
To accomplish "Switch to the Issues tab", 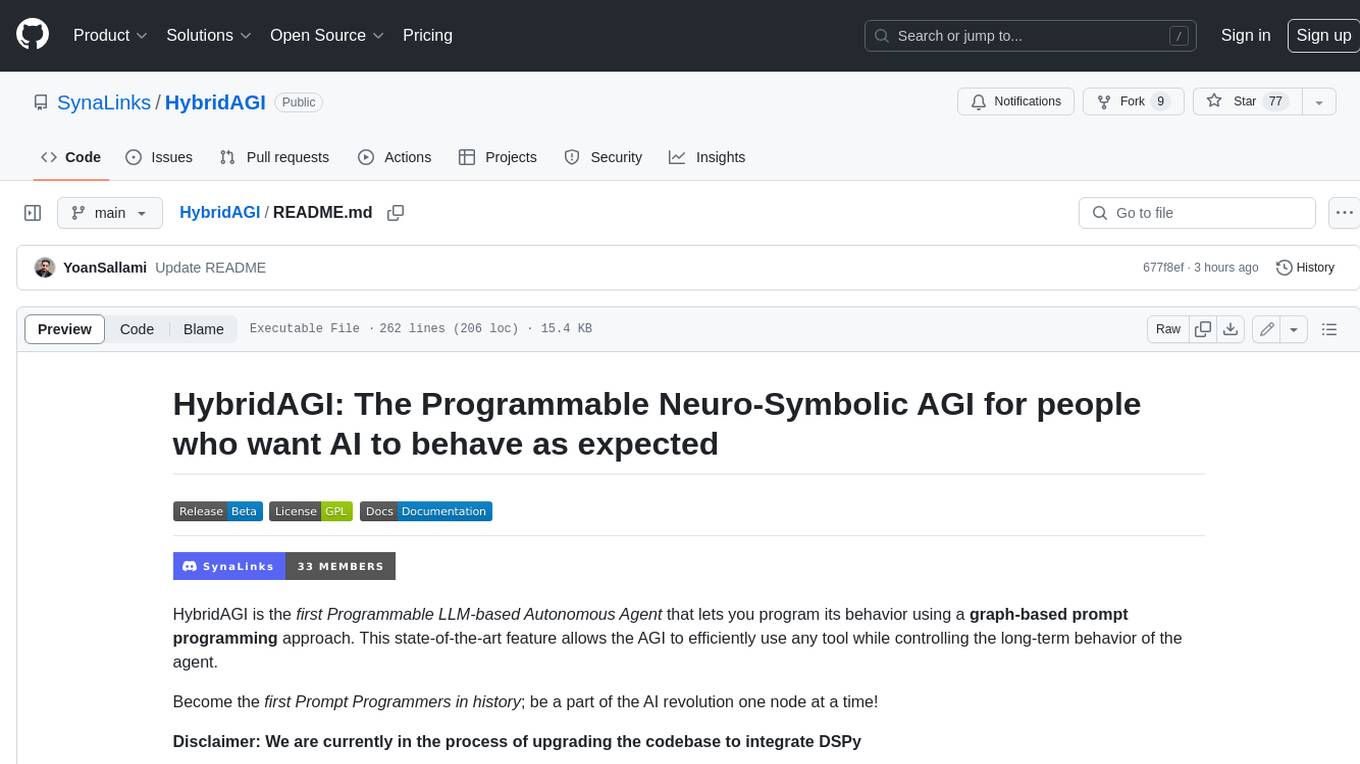I will tap(159, 157).
